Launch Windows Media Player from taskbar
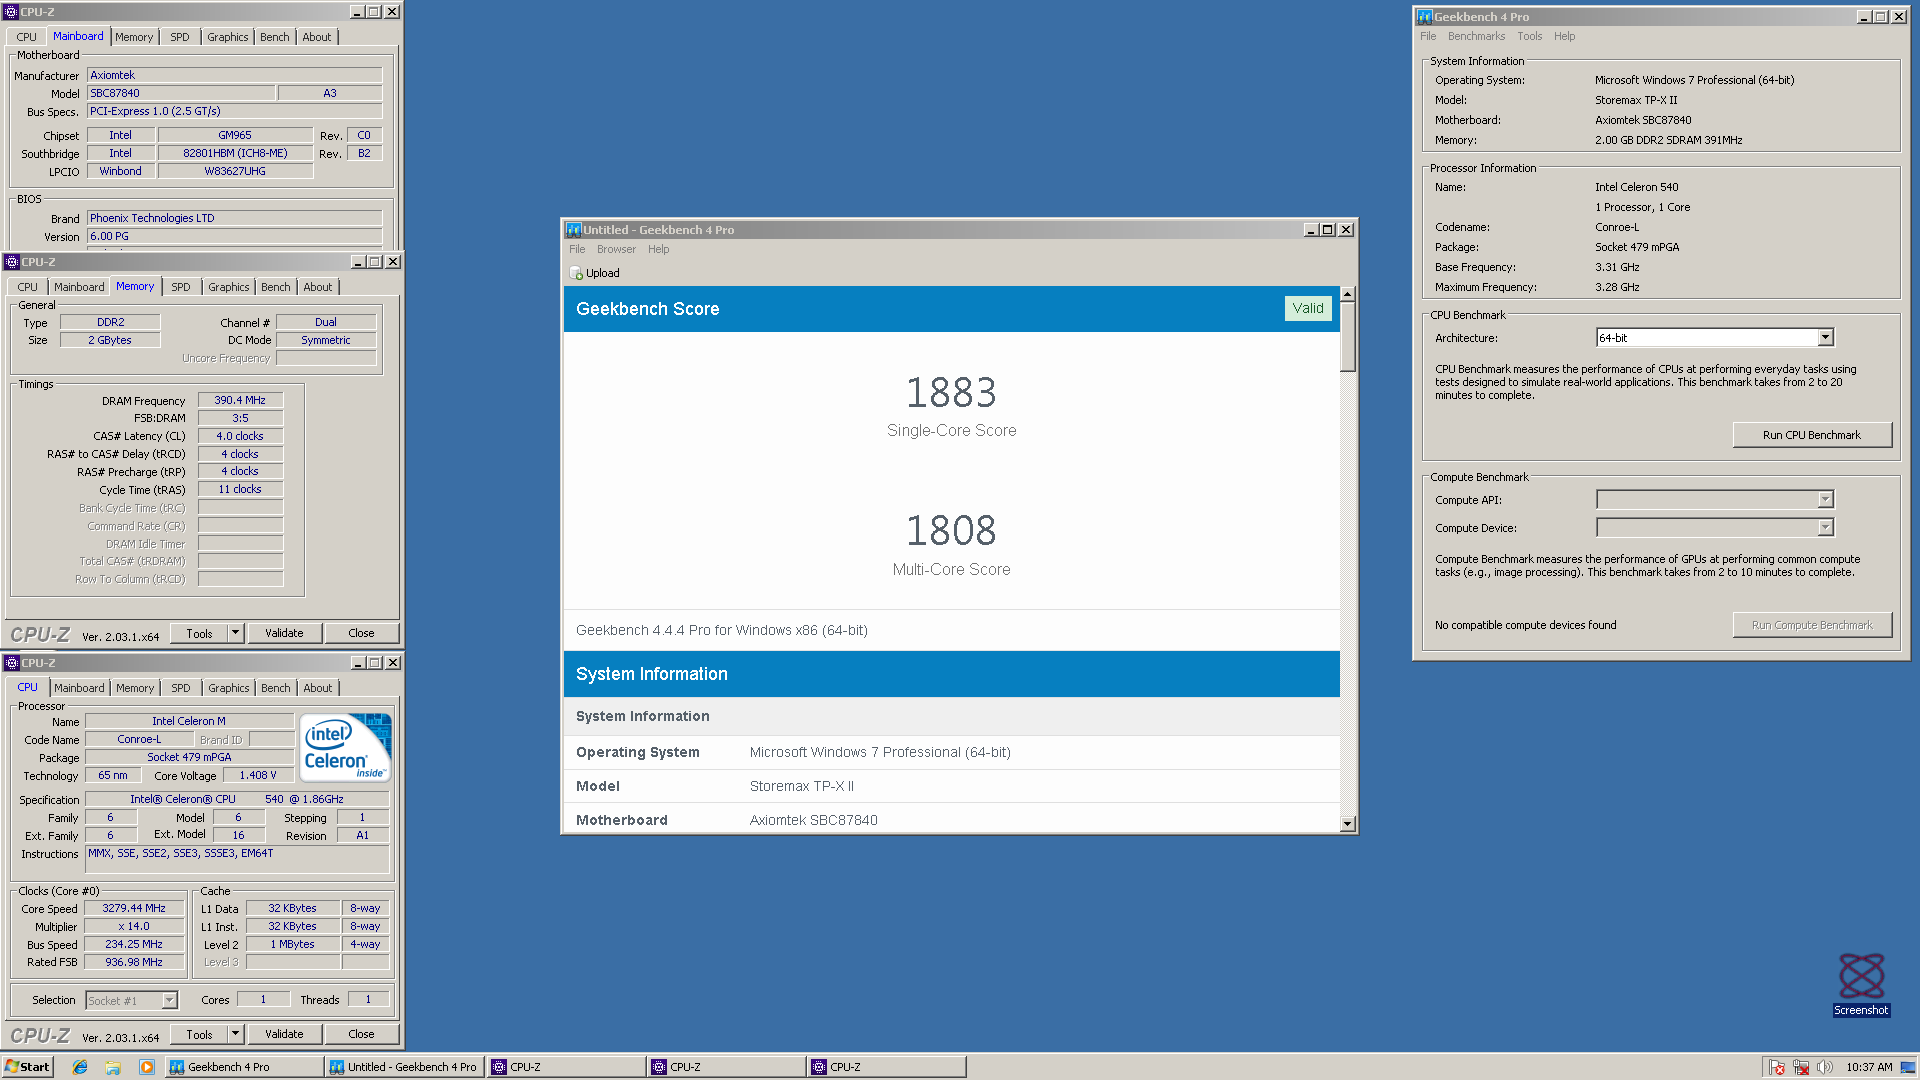 [x=147, y=1067]
